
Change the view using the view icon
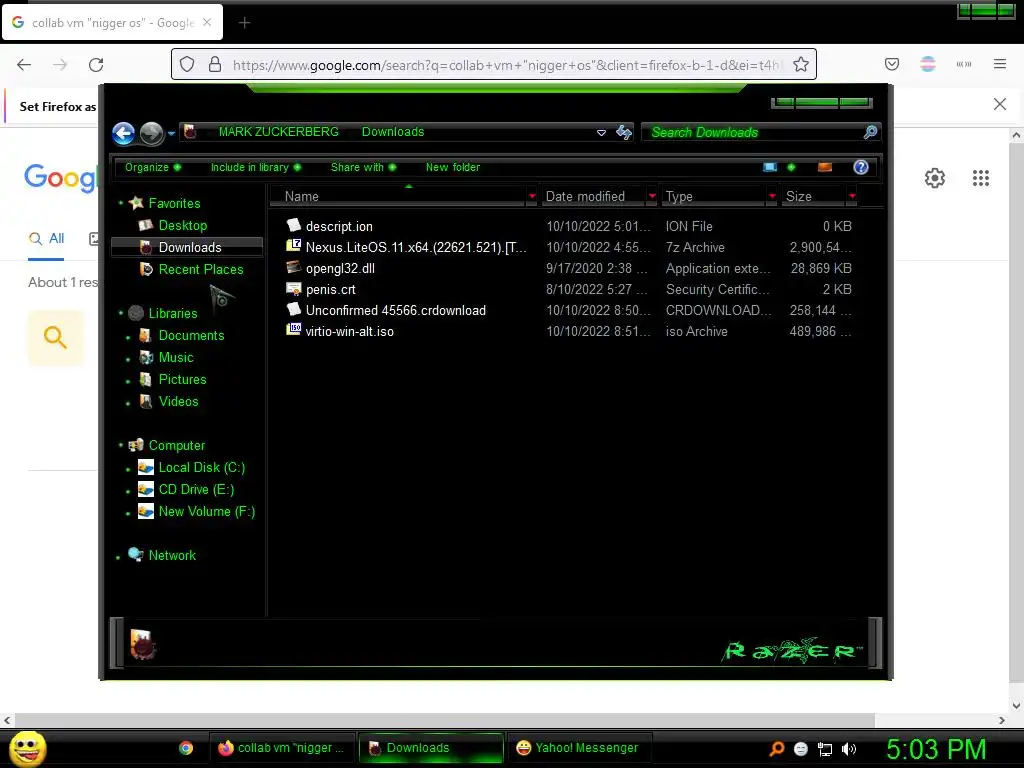[x=770, y=167]
